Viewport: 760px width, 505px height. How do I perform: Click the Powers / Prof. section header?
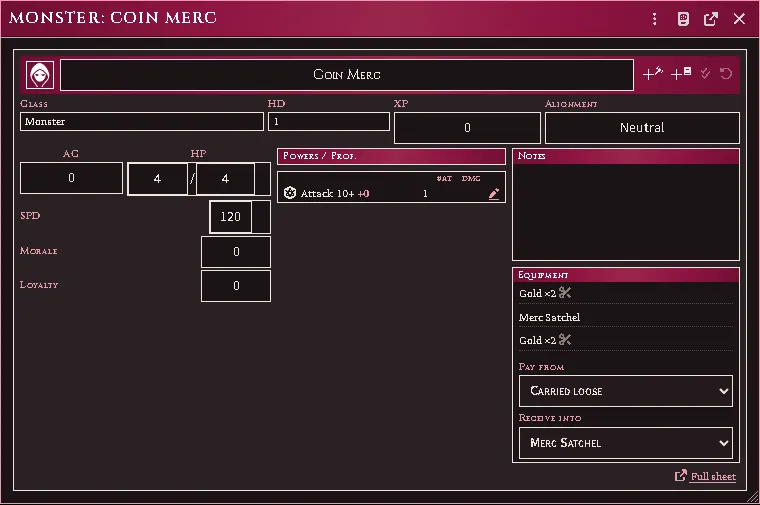point(391,156)
